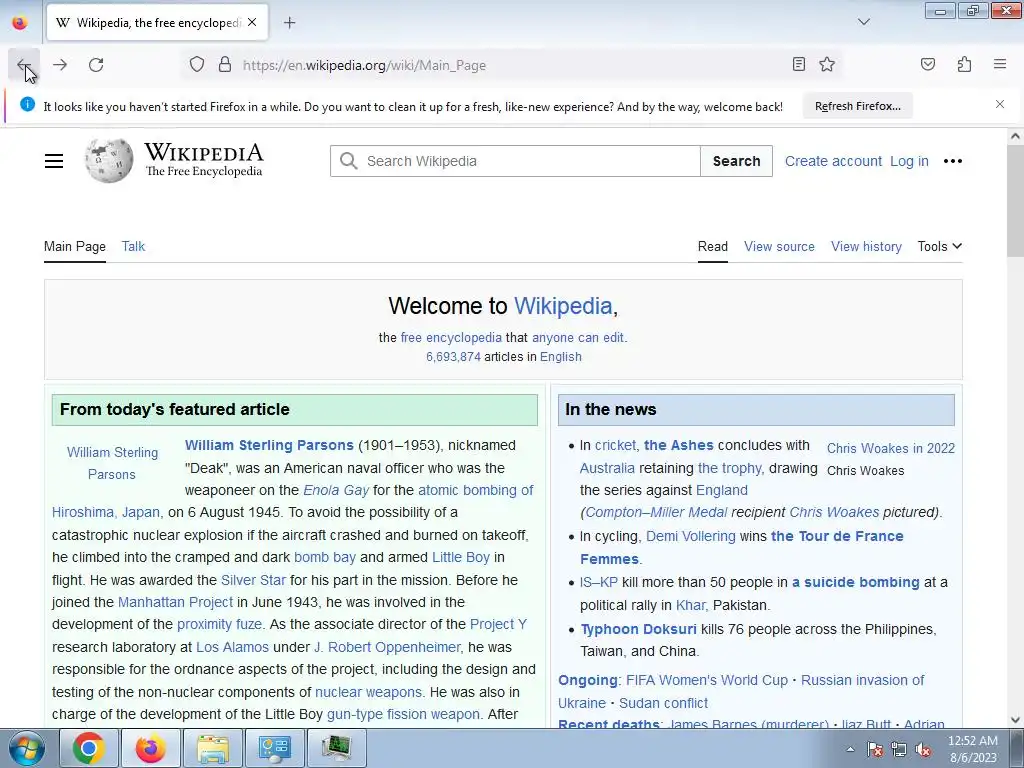Open the Ashes news link

pyautogui.click(x=679, y=445)
